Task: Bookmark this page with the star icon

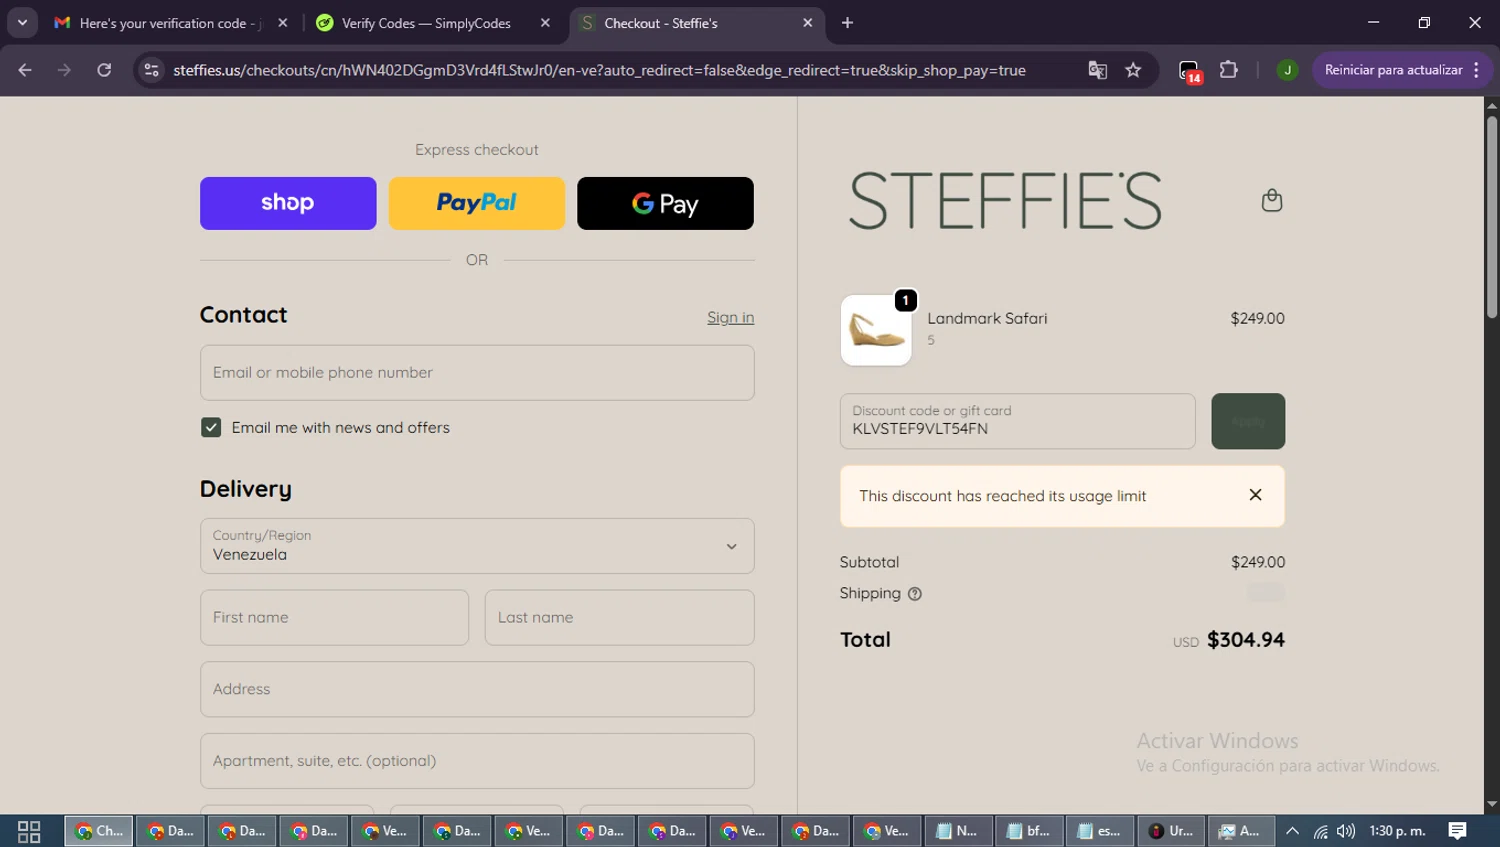Action: click(x=1133, y=70)
